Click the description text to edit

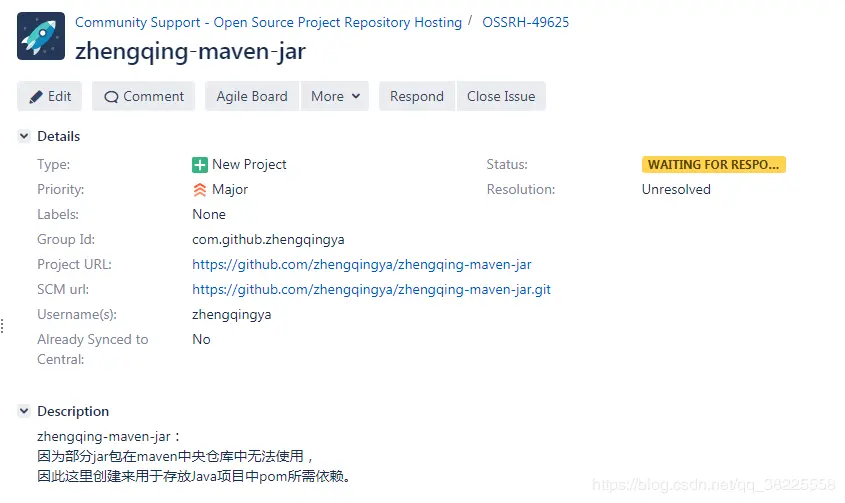[x=194, y=456]
